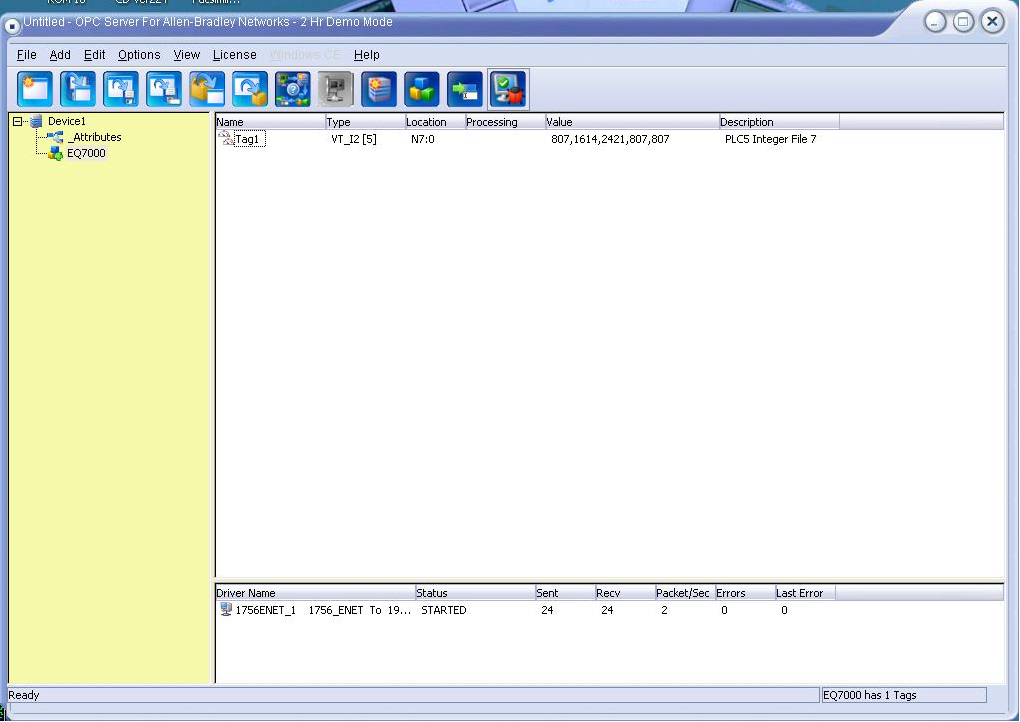Click the monitor with red bug toolbar icon

[x=508, y=89]
